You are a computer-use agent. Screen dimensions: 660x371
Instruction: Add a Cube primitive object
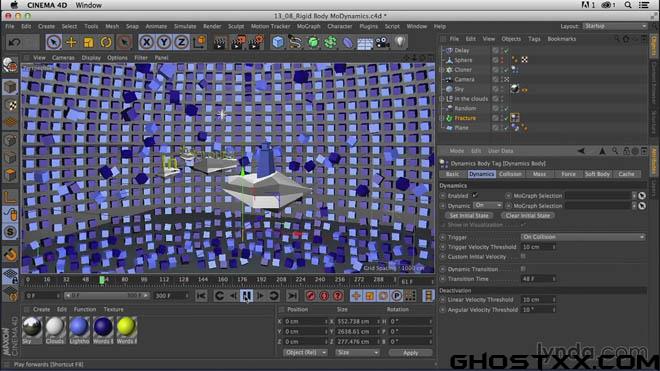(278, 42)
